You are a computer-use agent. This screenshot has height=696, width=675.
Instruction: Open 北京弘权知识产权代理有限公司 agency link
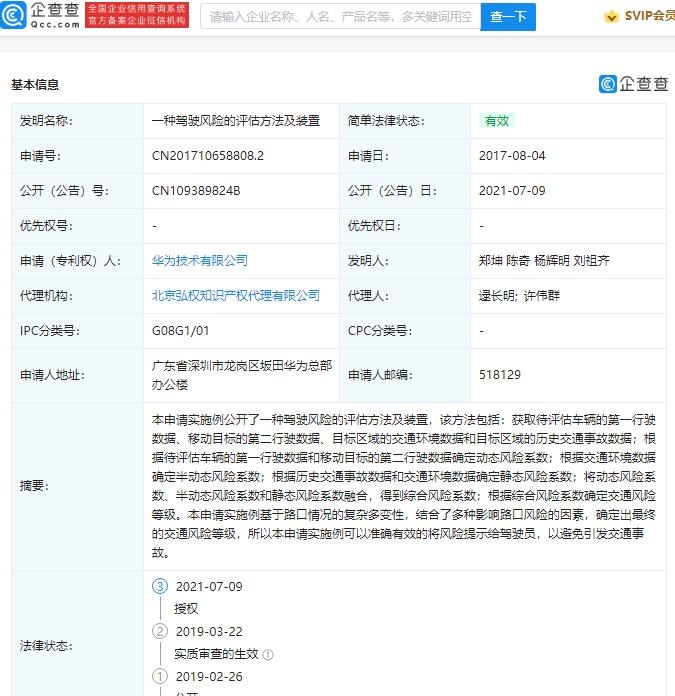pyautogui.click(x=236, y=296)
